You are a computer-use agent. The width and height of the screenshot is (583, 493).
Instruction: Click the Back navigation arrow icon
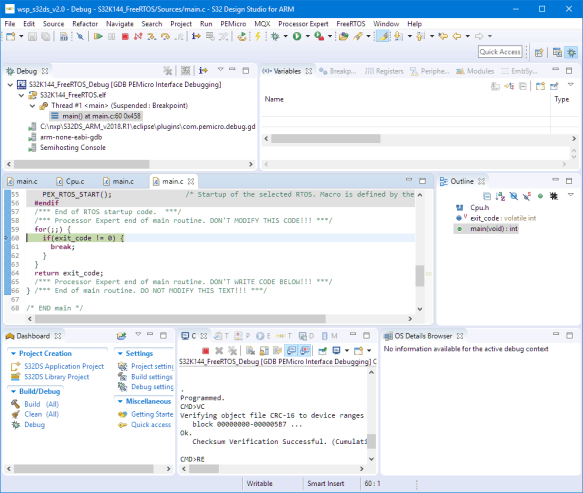tap(457, 36)
